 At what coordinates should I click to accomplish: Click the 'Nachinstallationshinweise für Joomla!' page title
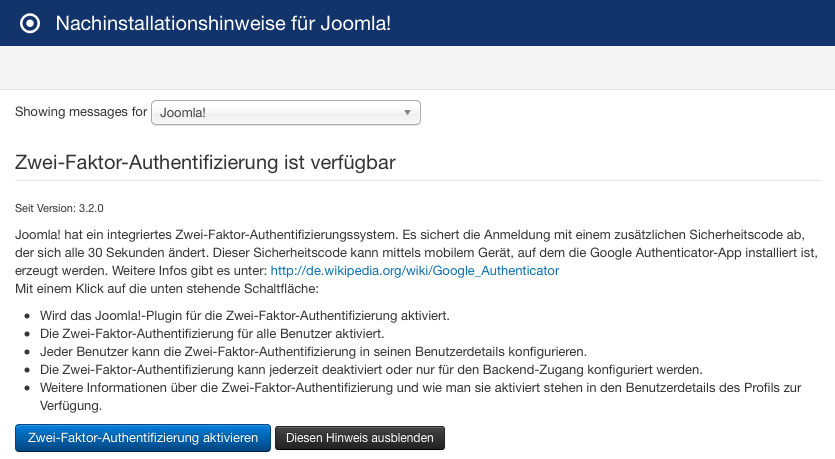[223, 23]
